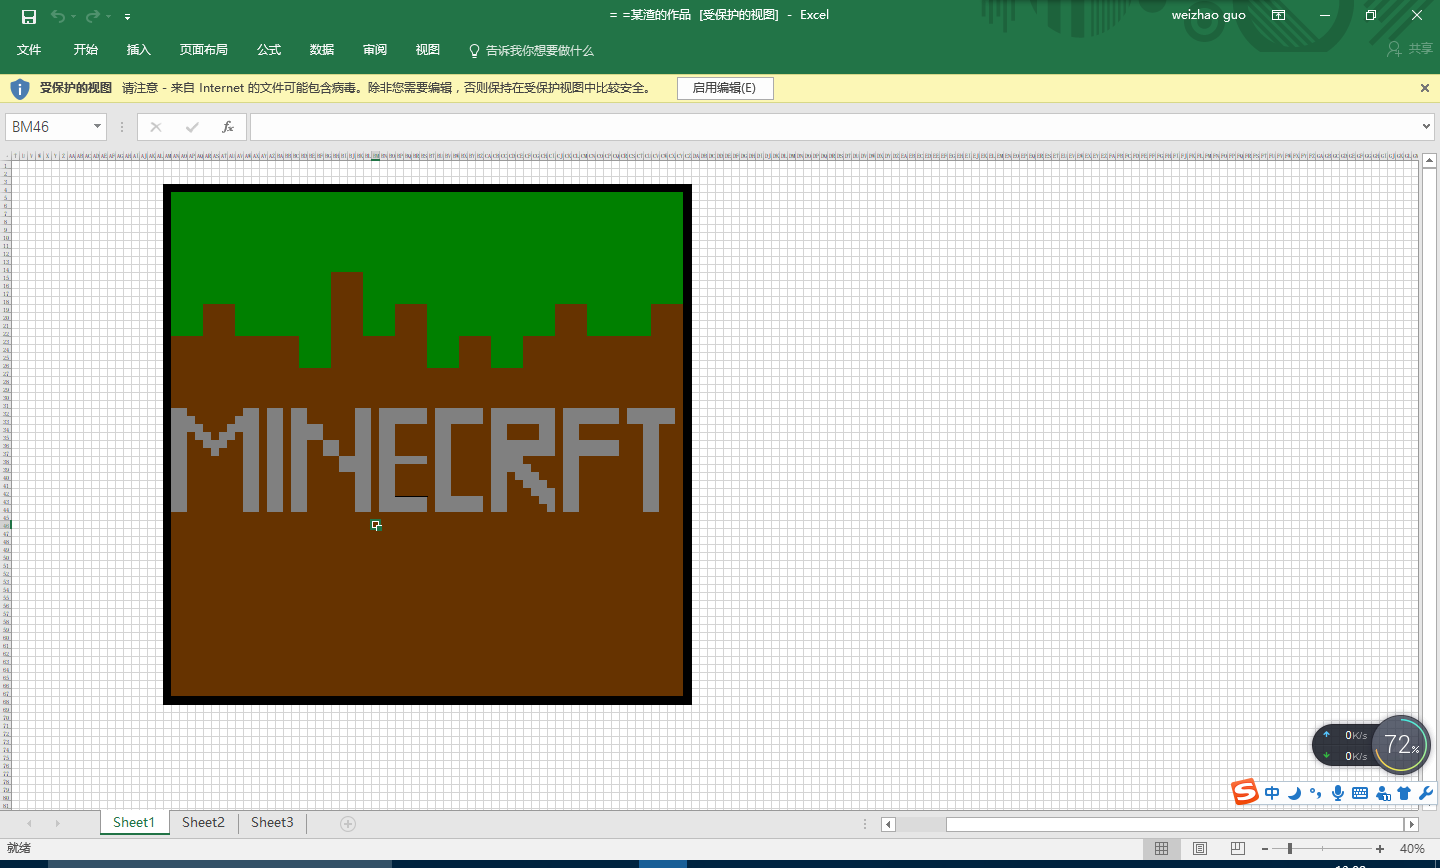Click the previous sheet navigation arrow

29,824
